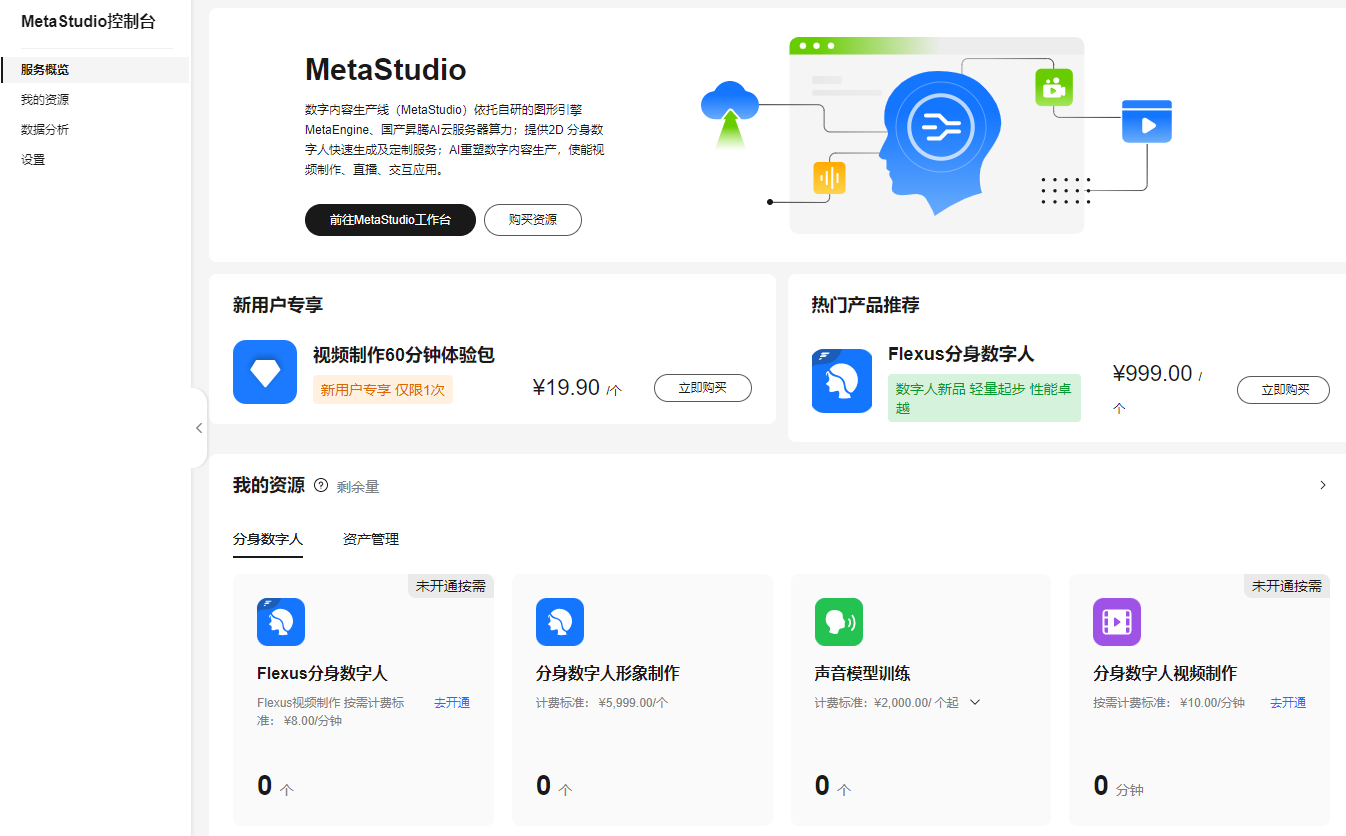Click the 声音模型训练 card title
The image size is (1346, 836).
click(863, 674)
